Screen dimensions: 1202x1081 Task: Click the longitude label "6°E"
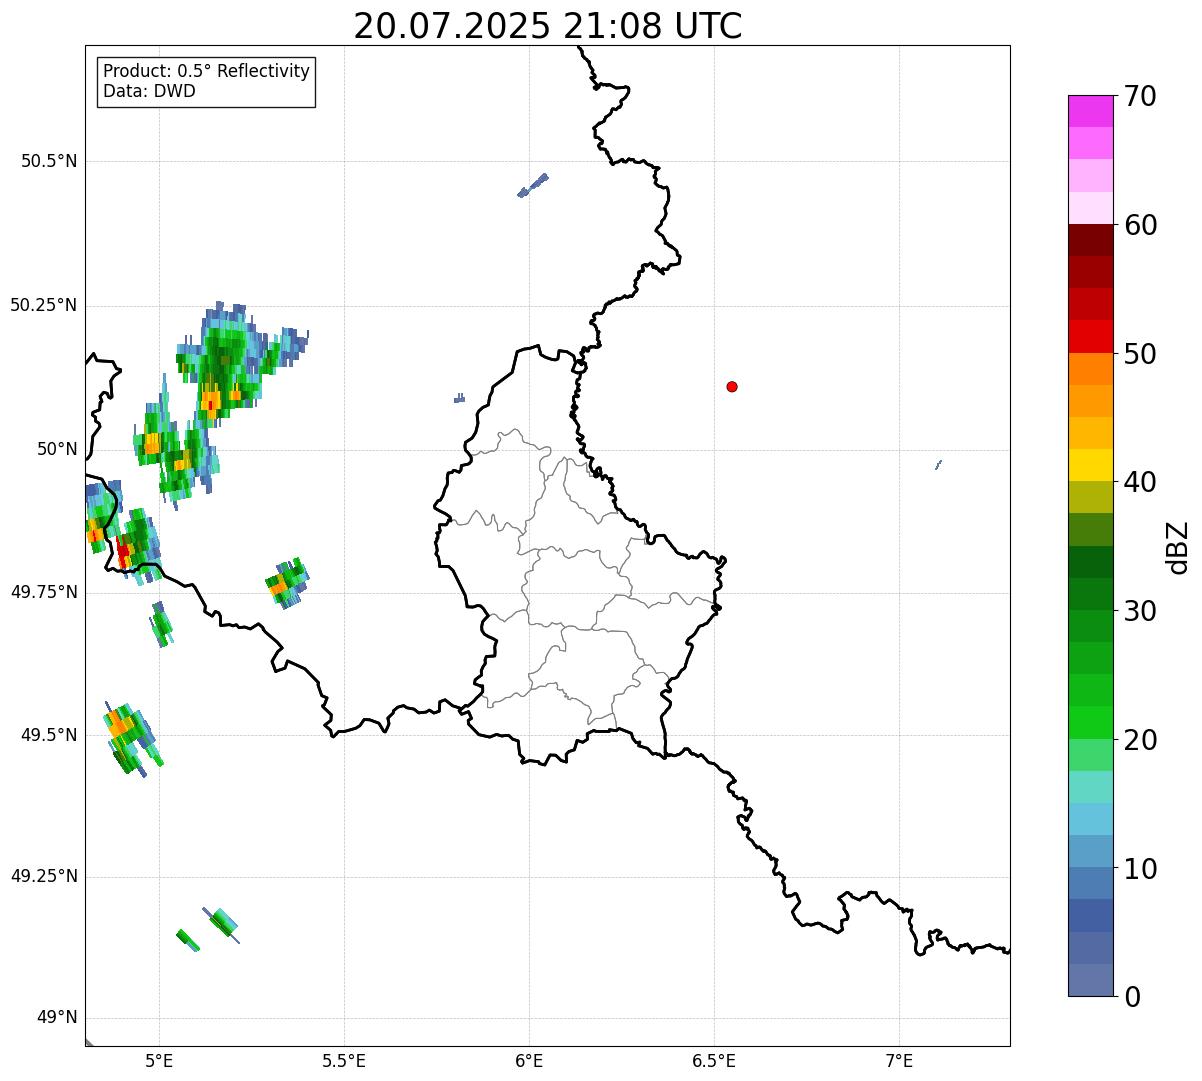529,1062
